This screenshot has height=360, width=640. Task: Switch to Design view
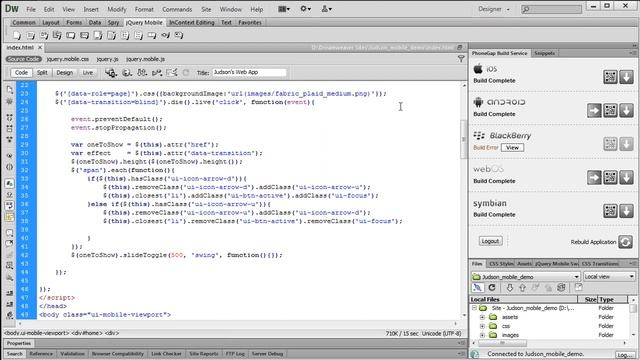pos(64,73)
